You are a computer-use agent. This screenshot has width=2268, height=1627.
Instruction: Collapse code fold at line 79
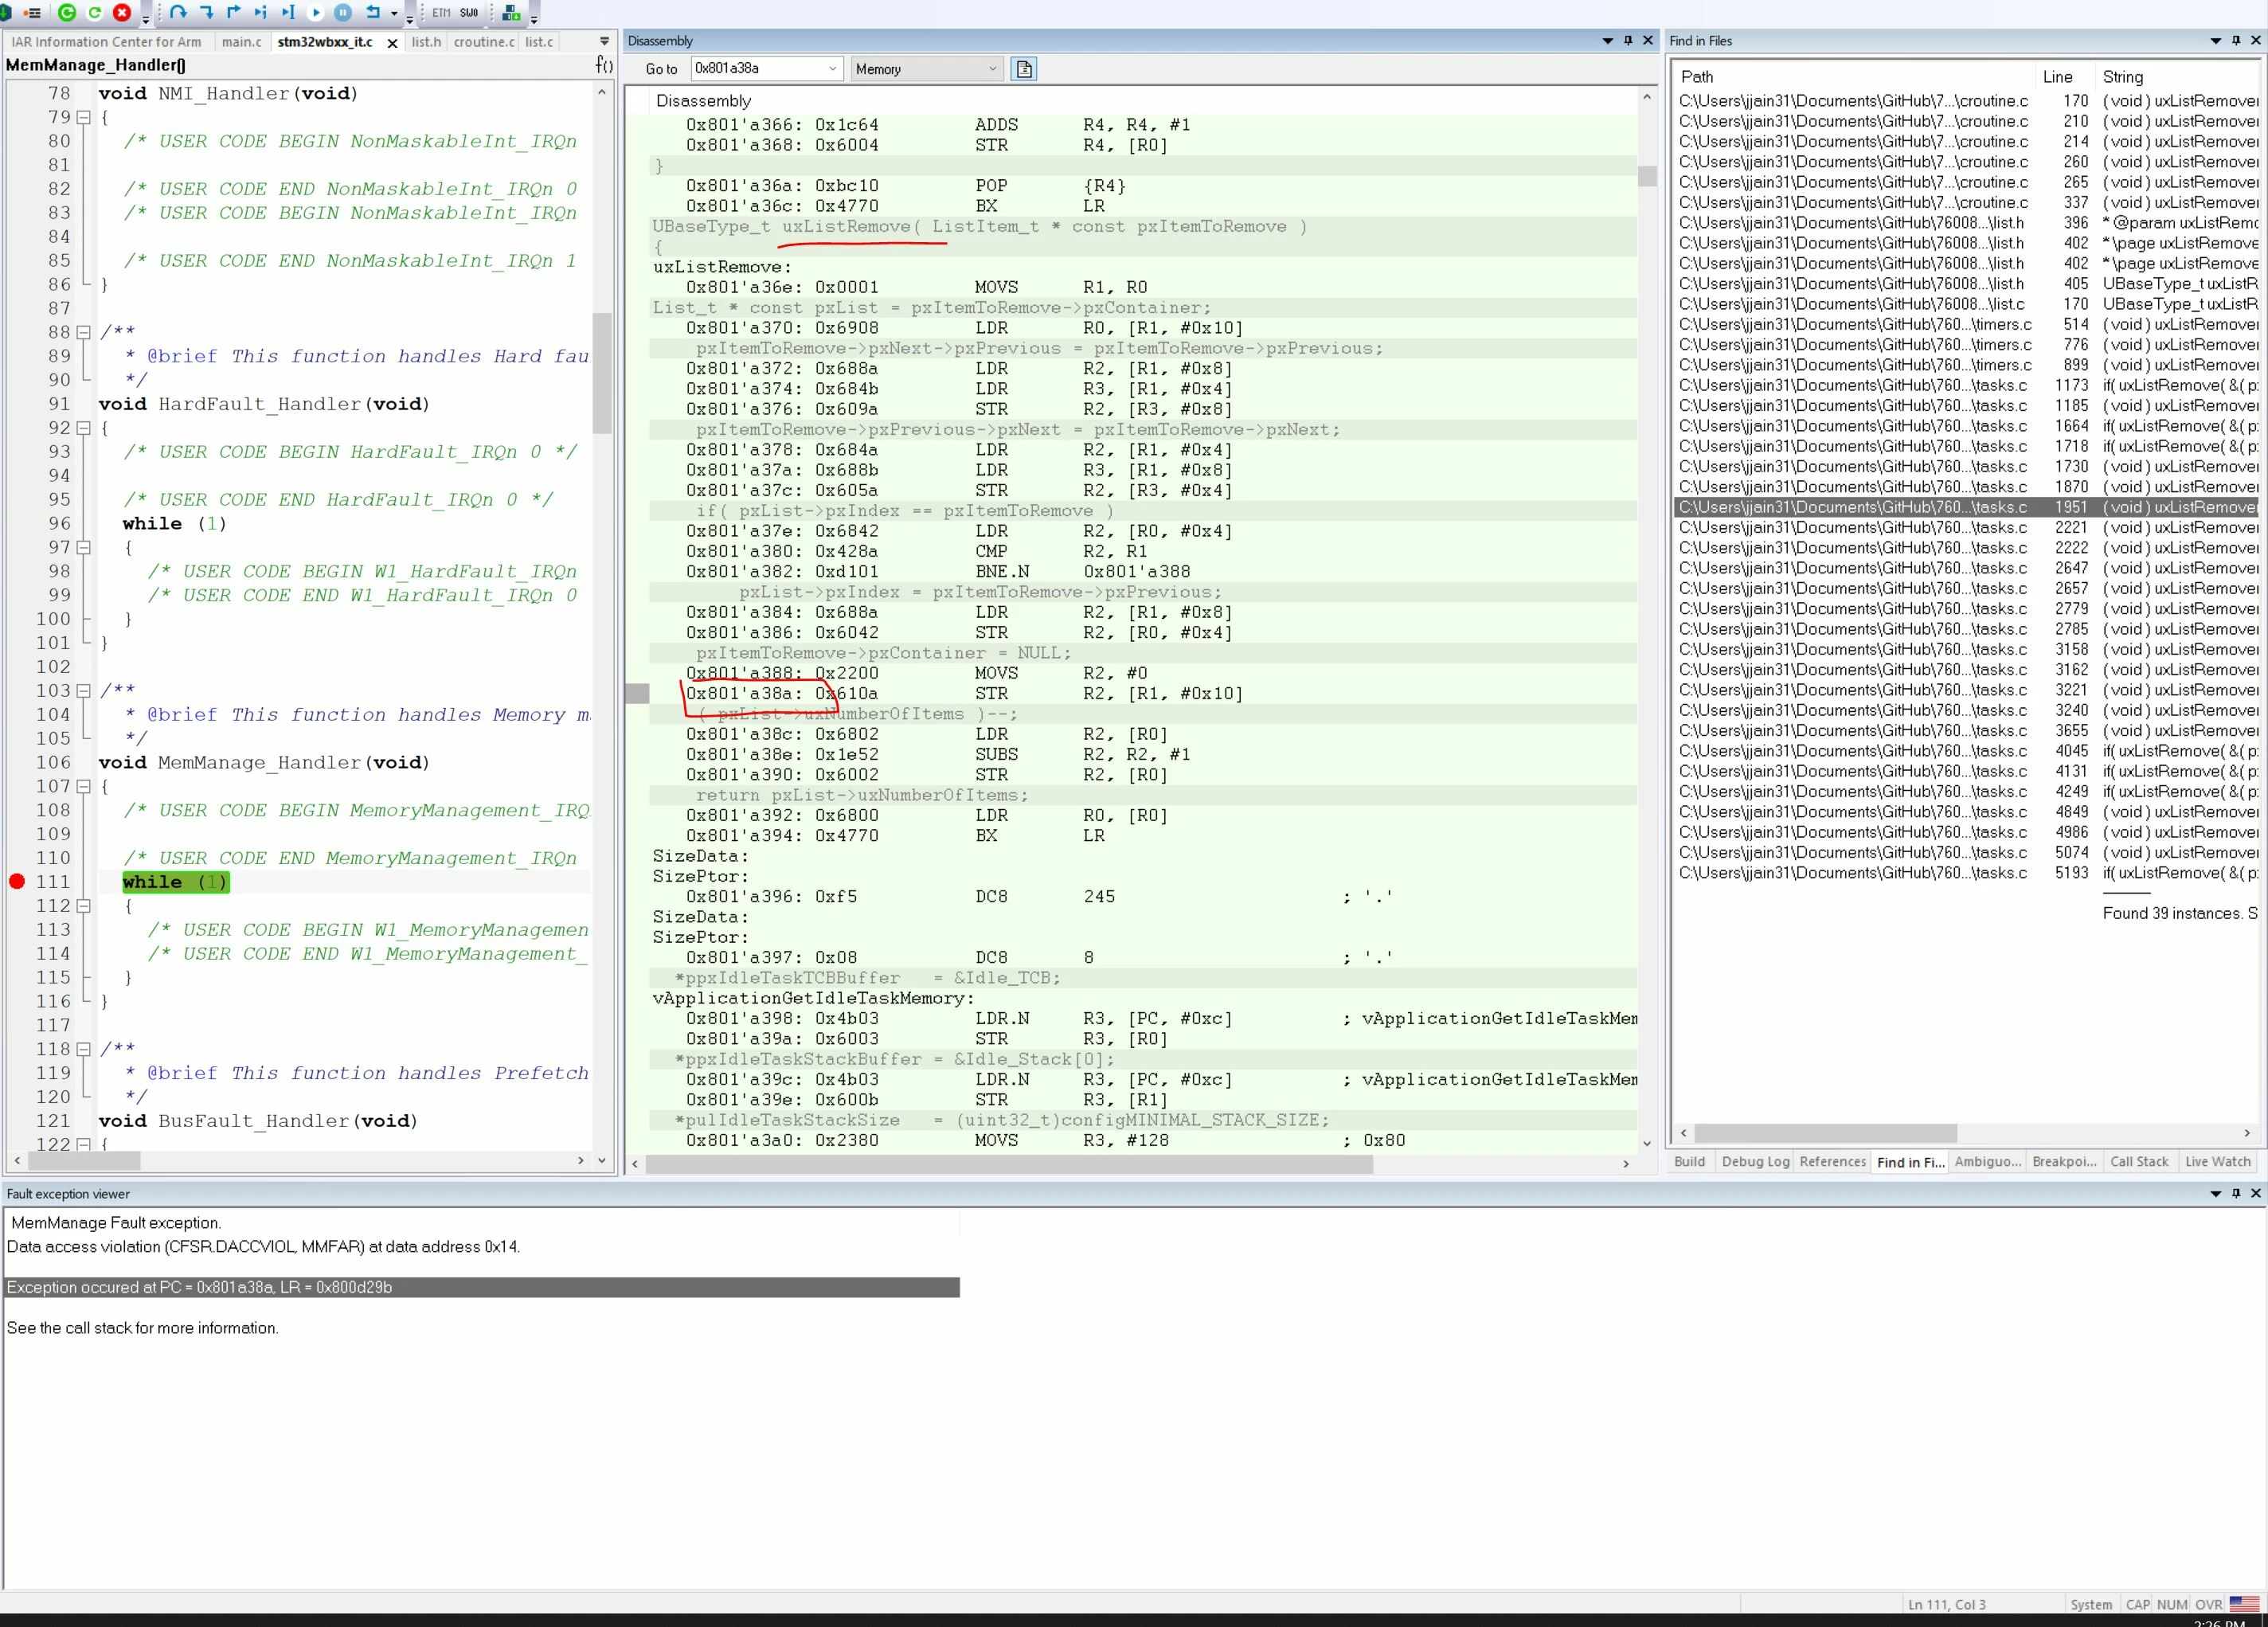[x=84, y=117]
